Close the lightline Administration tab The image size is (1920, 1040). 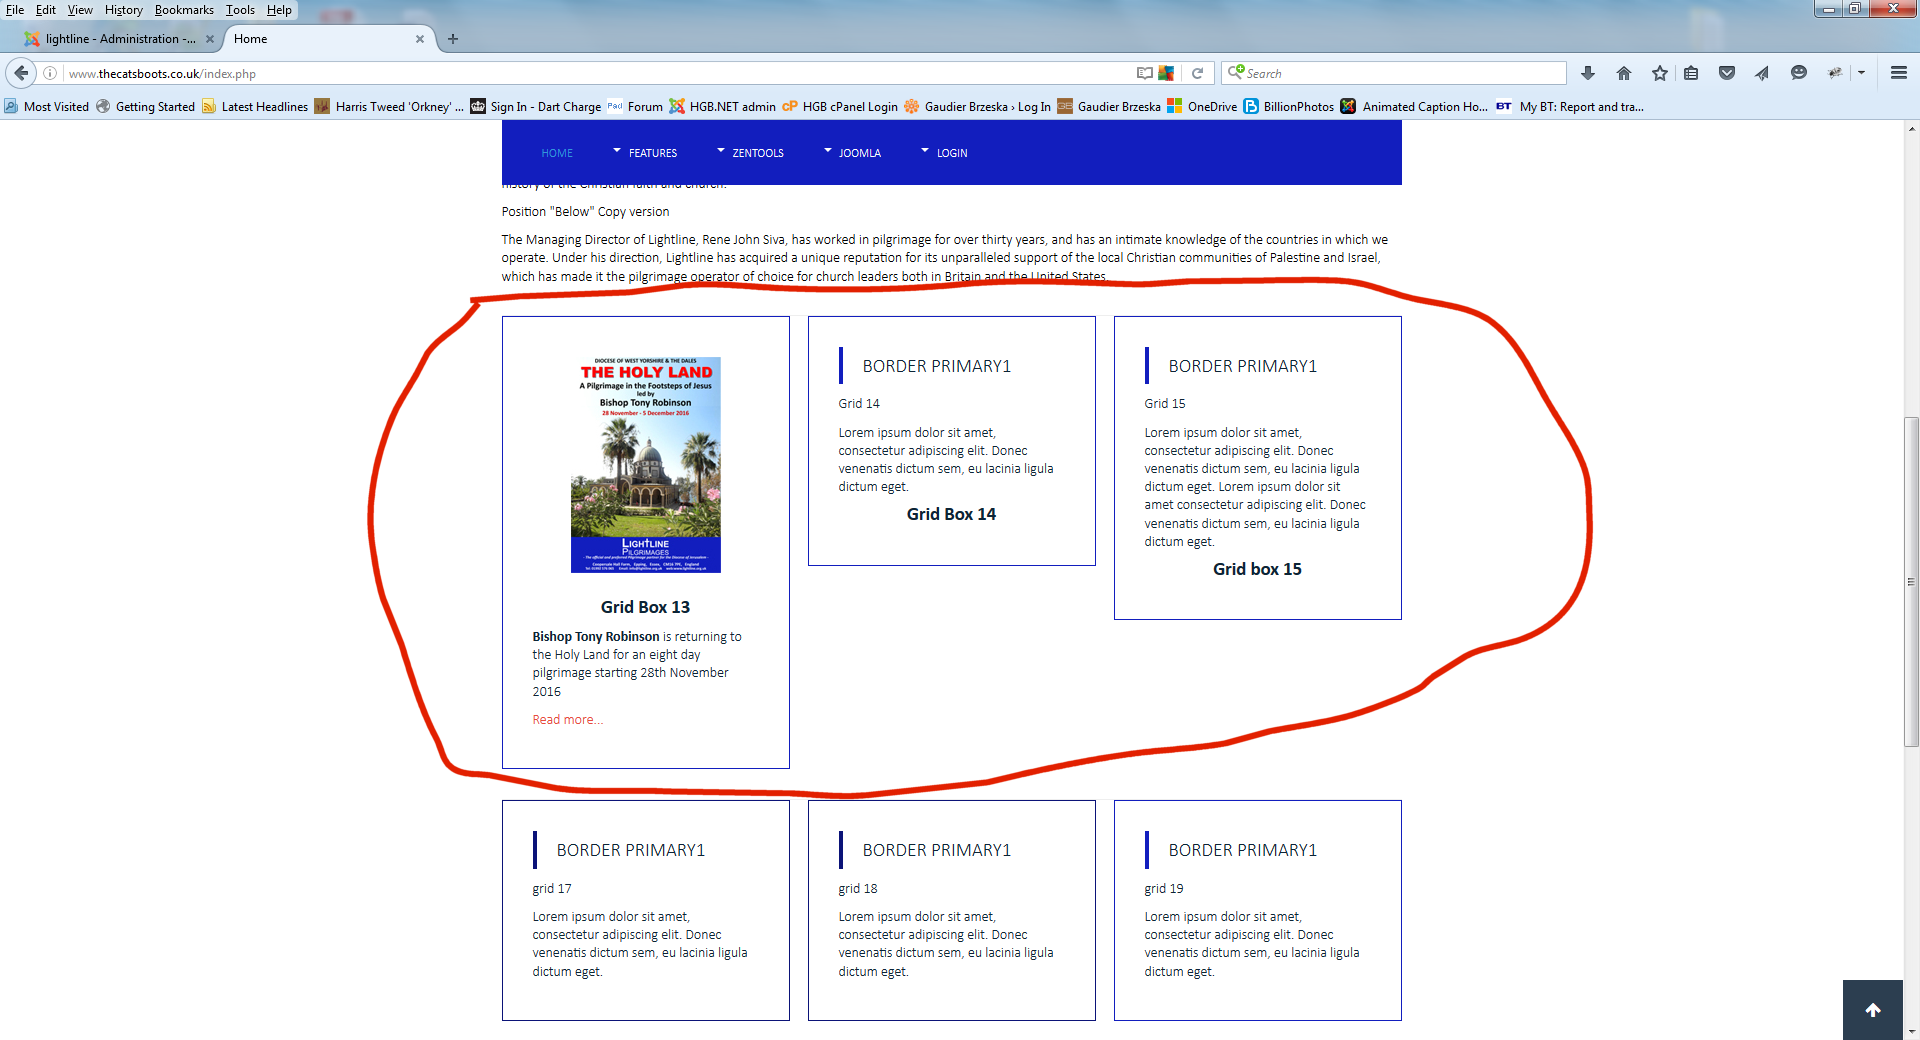tap(210, 39)
